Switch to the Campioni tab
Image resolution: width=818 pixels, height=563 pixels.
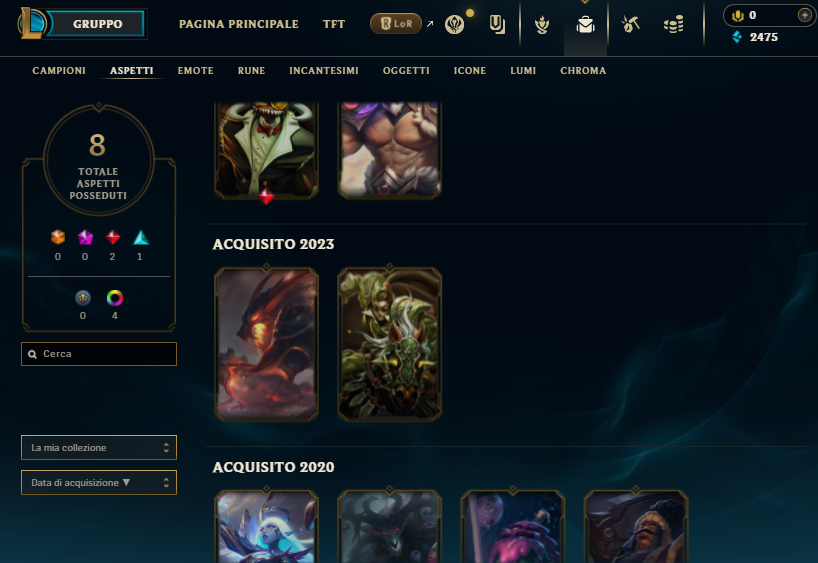[x=59, y=70]
